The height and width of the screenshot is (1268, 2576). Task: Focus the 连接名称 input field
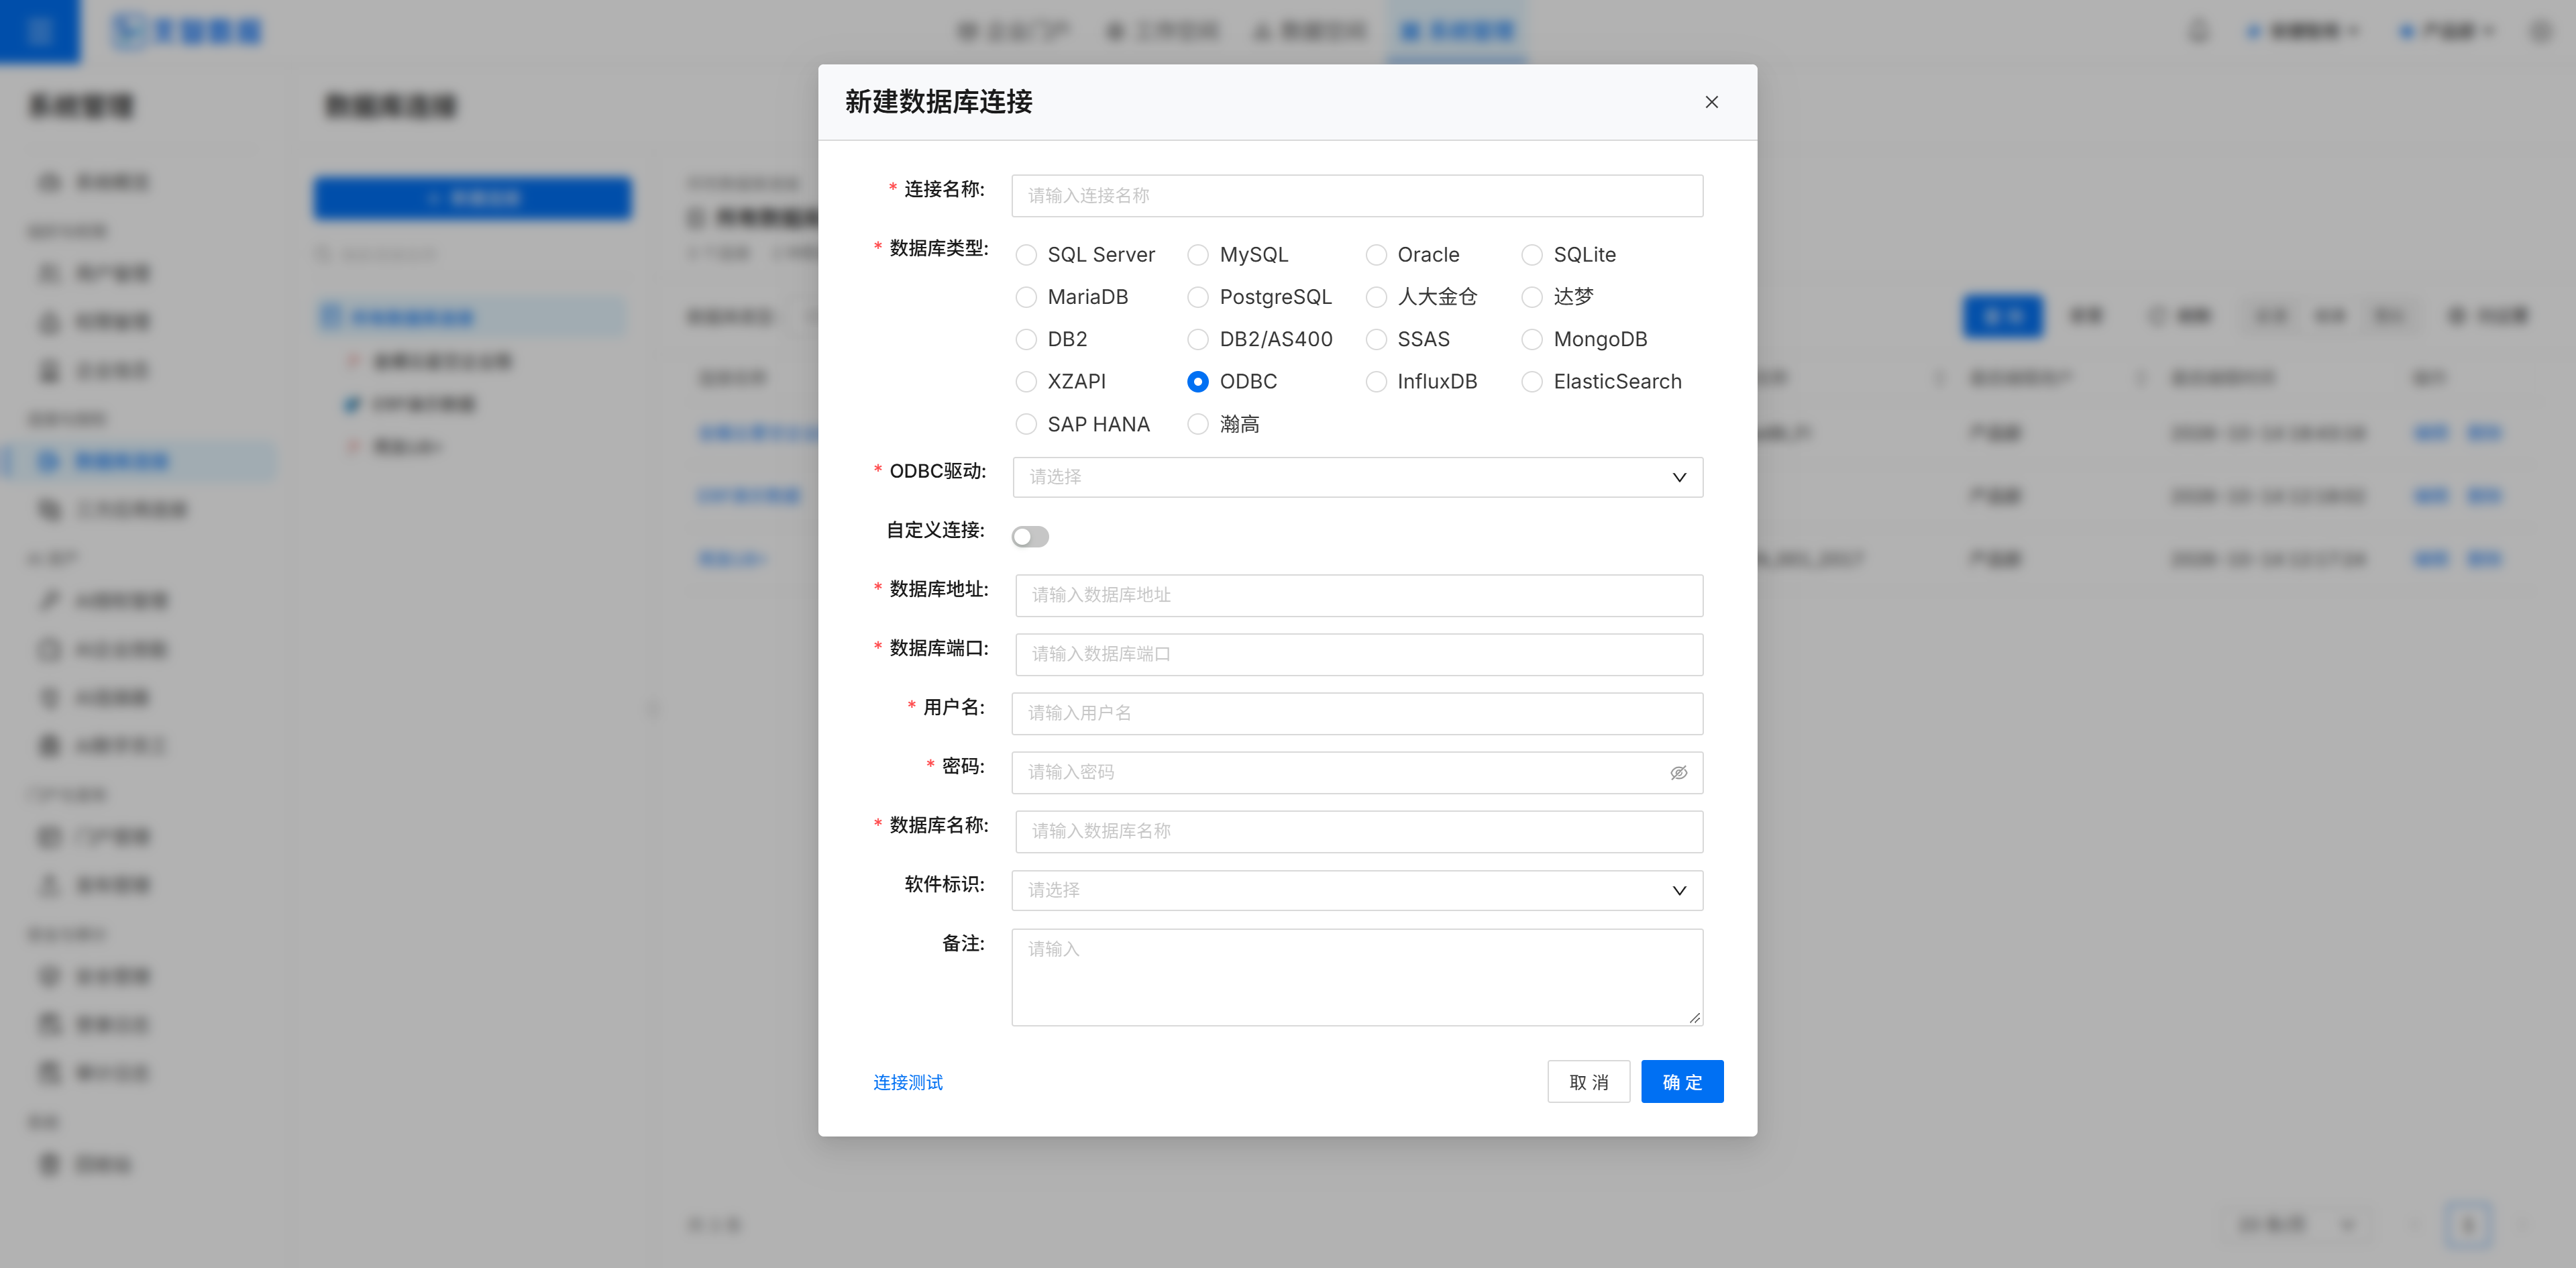1357,196
